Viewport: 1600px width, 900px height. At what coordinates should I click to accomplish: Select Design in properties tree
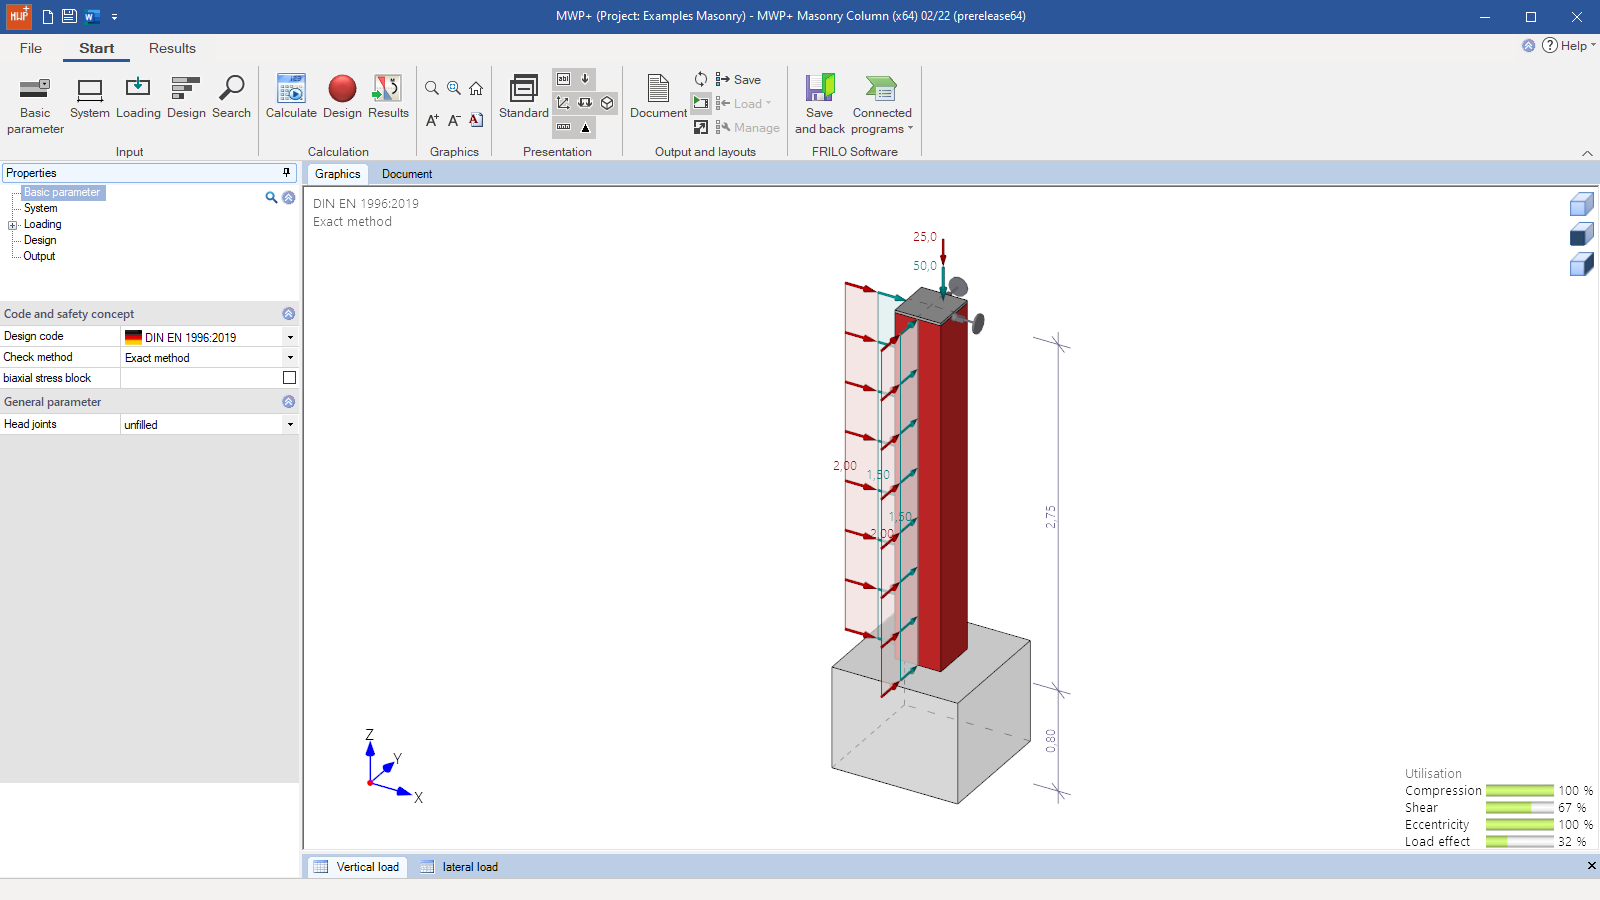[x=40, y=240]
